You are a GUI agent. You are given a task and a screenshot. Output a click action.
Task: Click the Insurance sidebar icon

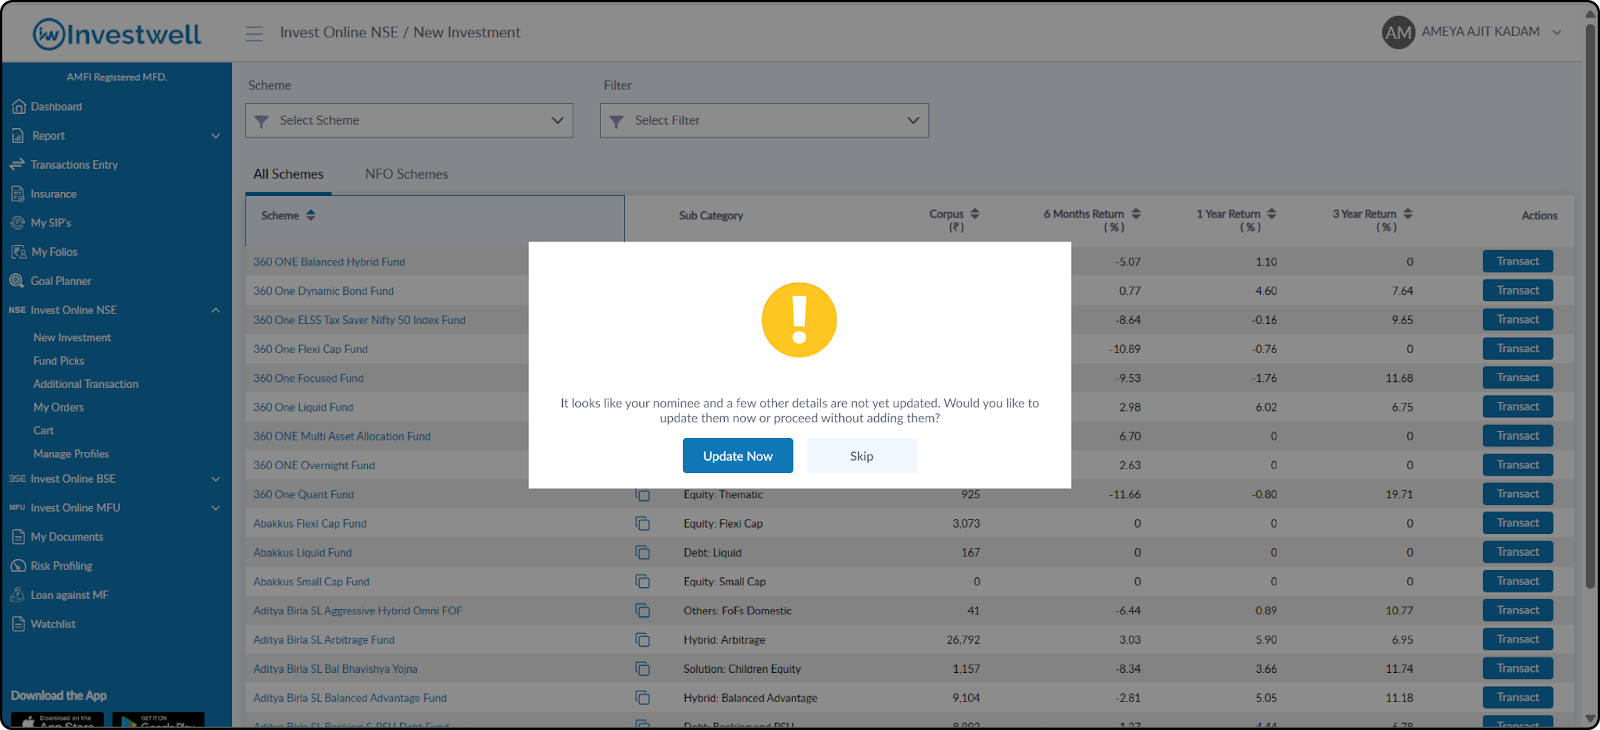coord(18,194)
